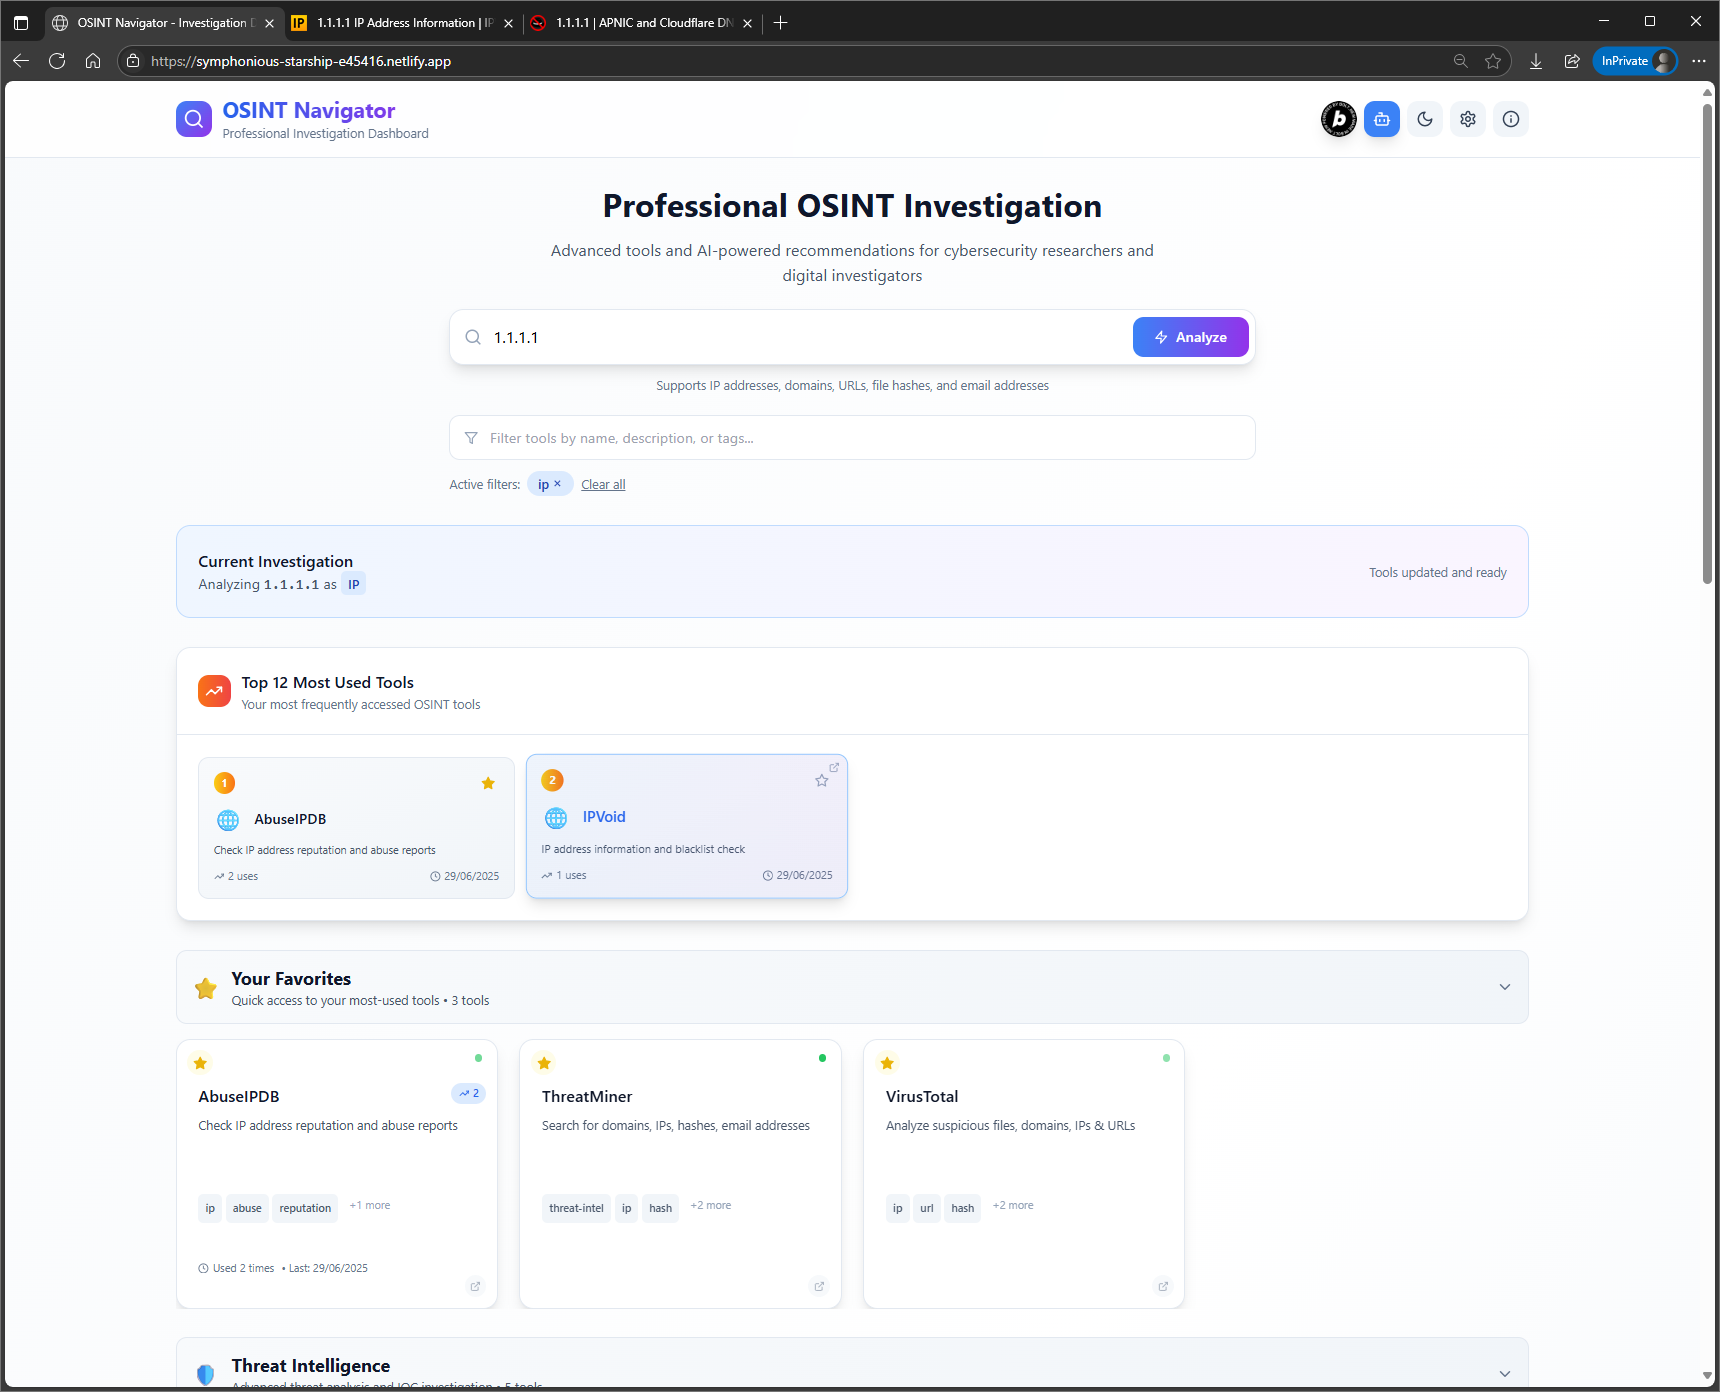
Task: Toggle dark mode with the moon icon
Action: (1425, 119)
